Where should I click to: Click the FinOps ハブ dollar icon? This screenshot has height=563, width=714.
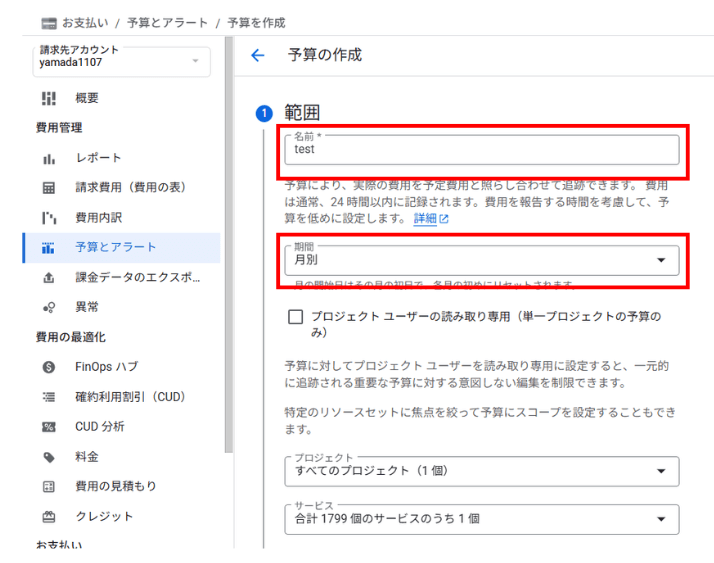point(48,367)
